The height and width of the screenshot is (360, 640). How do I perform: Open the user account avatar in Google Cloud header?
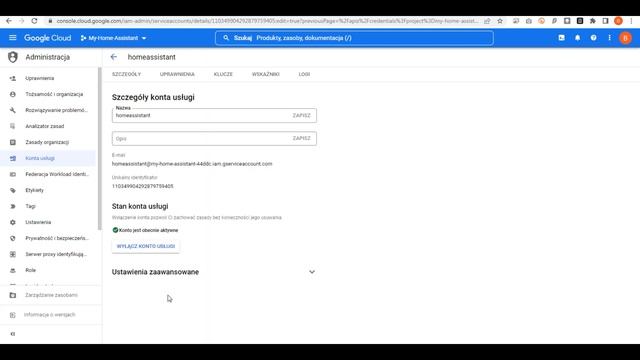tap(625, 38)
